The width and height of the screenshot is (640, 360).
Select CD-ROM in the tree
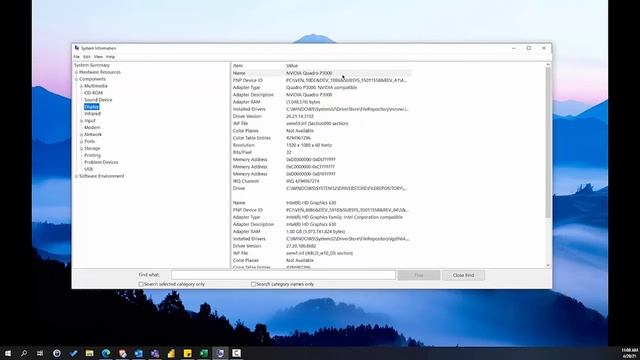93,93
